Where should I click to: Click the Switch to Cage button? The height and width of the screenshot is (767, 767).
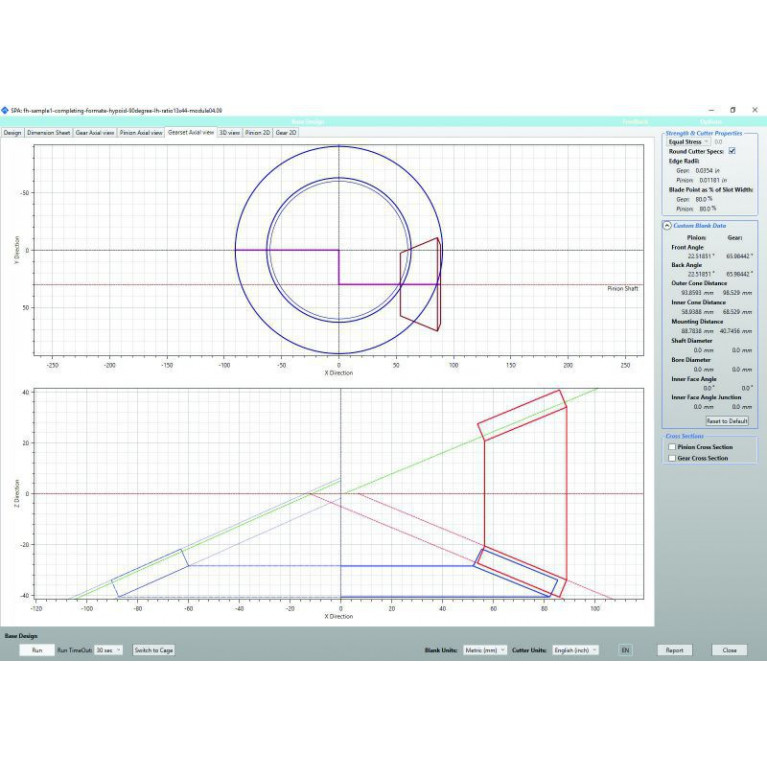[153, 650]
